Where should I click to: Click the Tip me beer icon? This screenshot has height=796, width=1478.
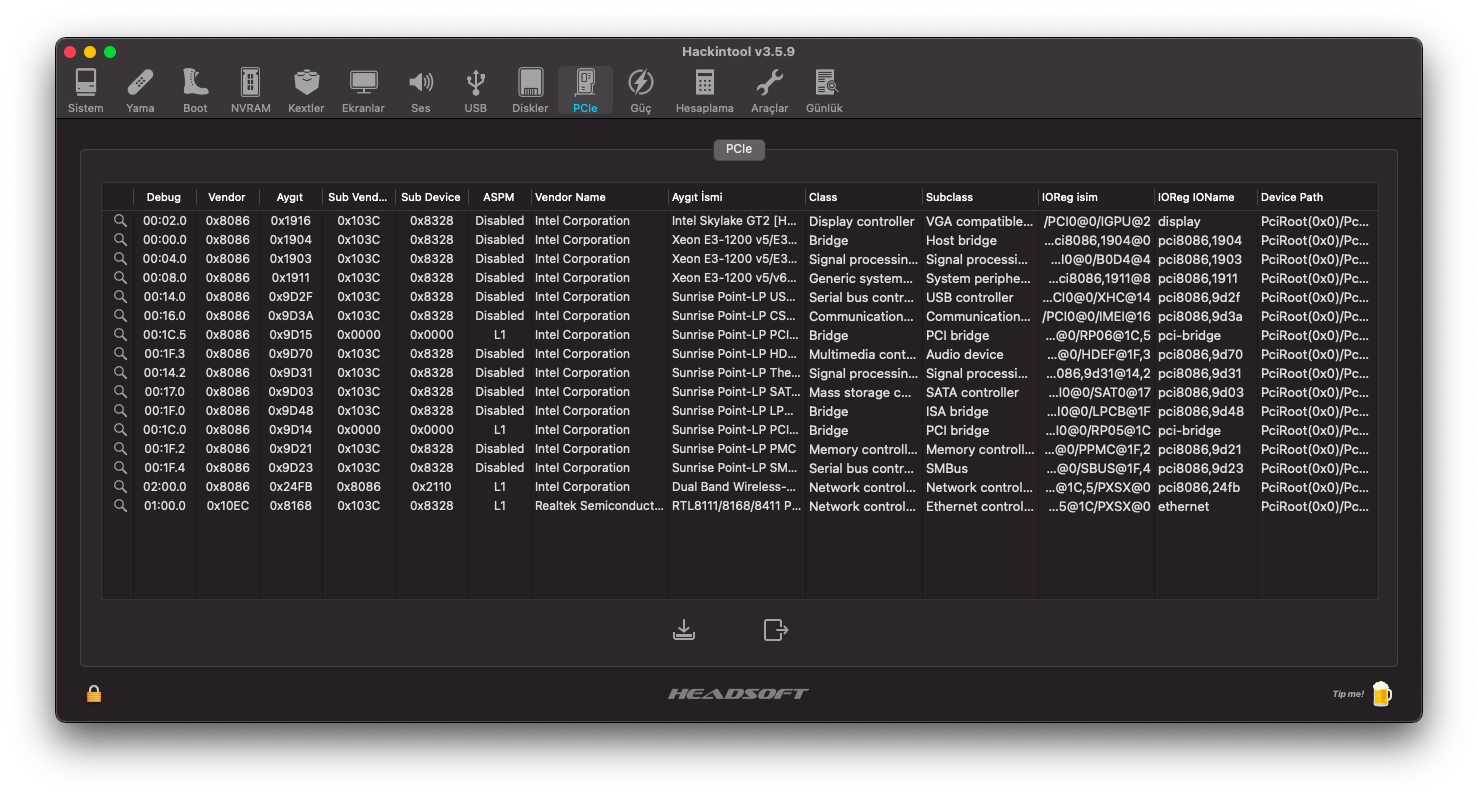coord(1381,693)
